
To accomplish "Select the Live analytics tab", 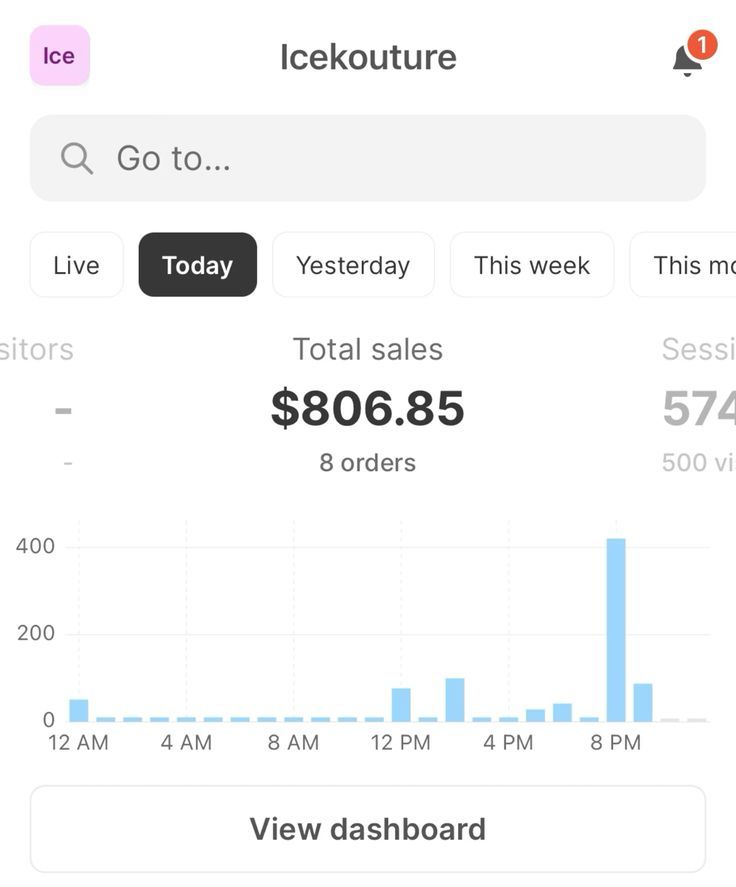I will (x=76, y=264).
